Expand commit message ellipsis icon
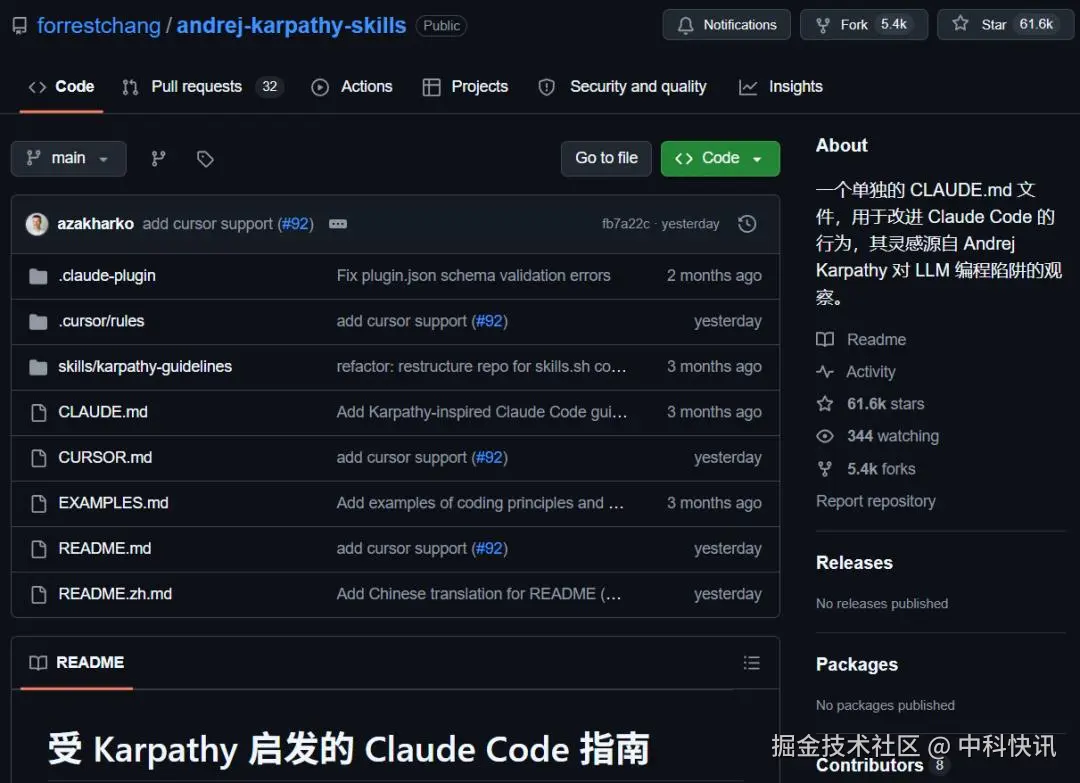 (338, 224)
